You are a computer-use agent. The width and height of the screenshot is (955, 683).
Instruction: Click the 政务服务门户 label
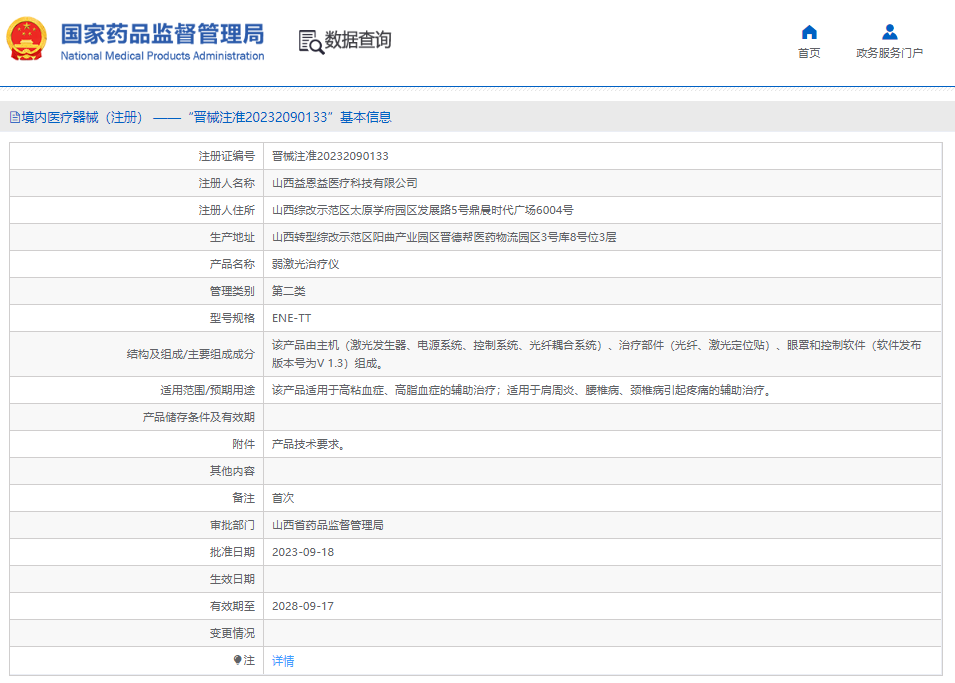[889, 53]
